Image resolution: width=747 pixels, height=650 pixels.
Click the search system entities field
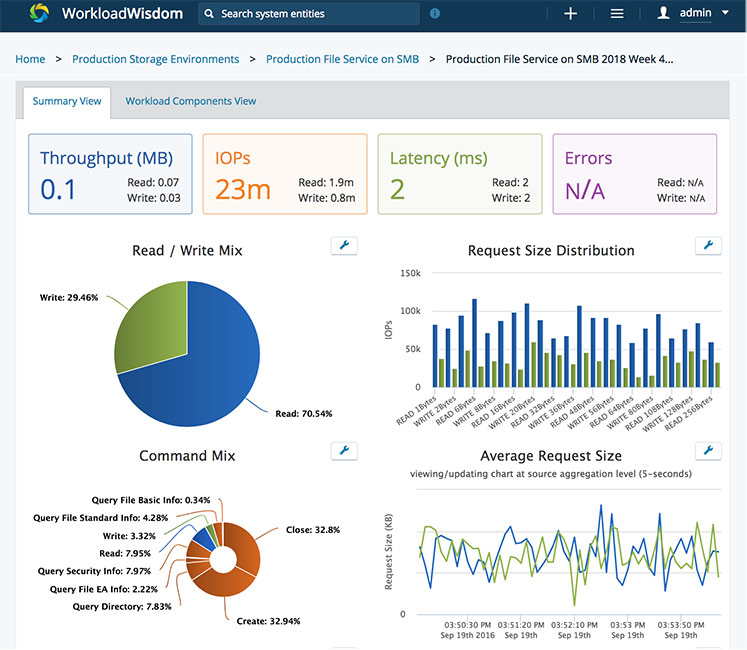pyautogui.click(x=310, y=14)
